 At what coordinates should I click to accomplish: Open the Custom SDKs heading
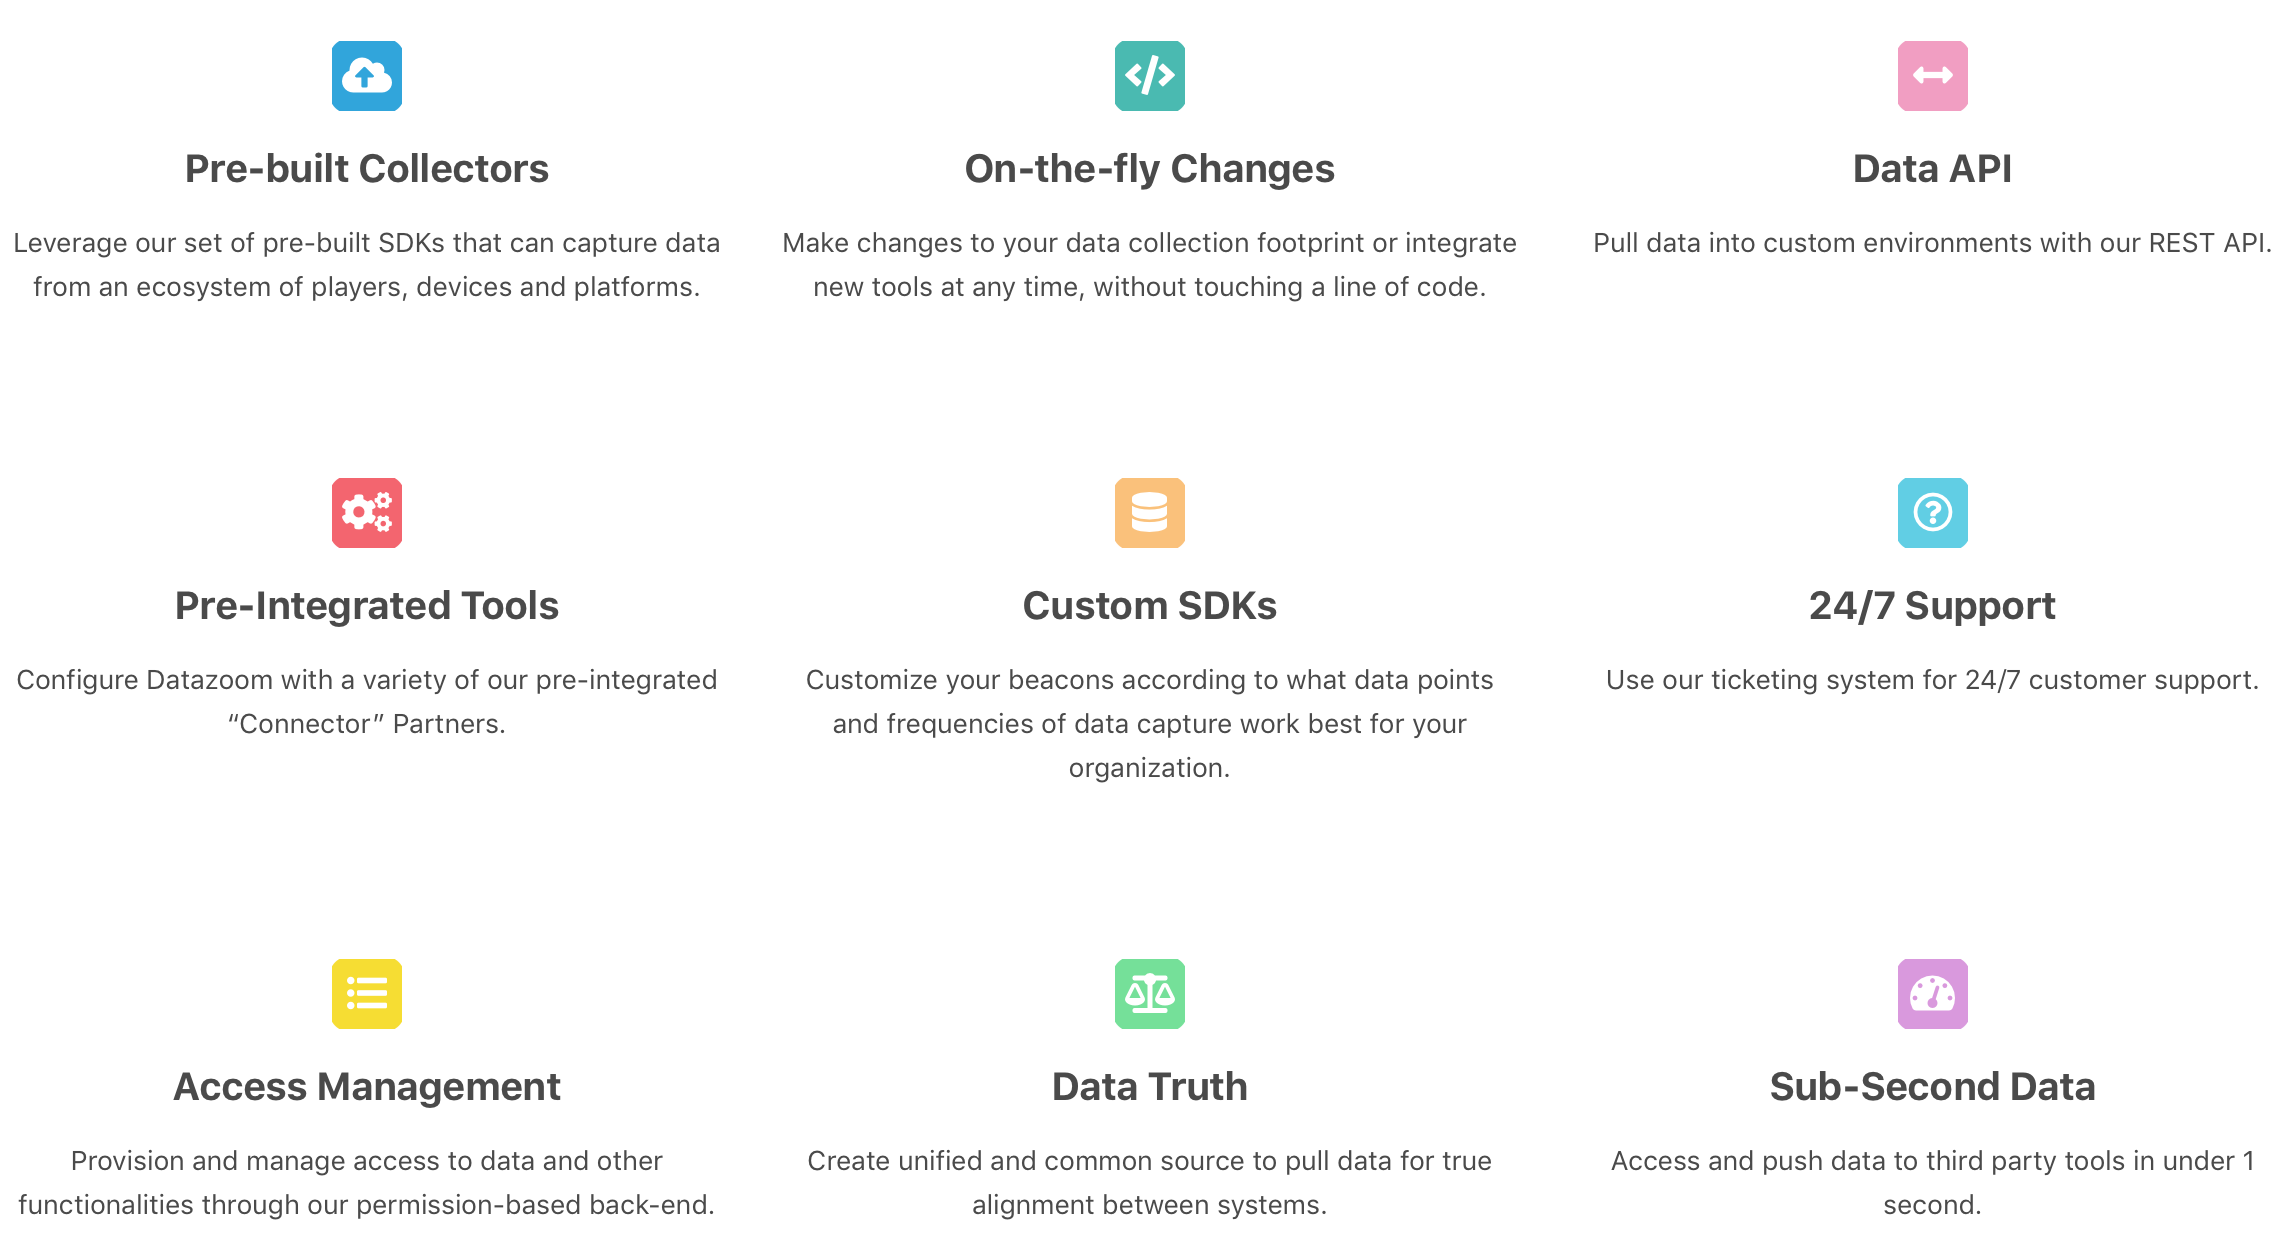point(1150,606)
